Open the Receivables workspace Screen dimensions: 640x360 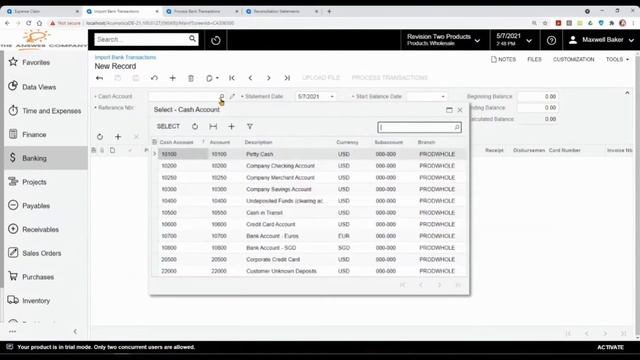(x=40, y=229)
